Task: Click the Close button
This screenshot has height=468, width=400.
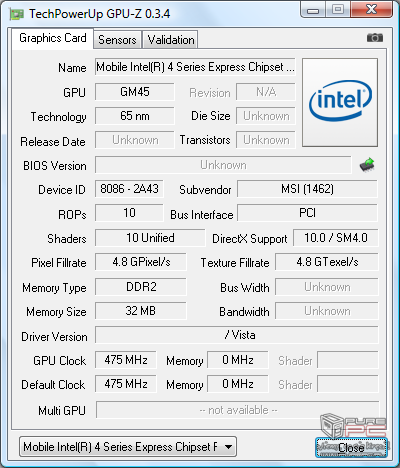Action: click(x=351, y=447)
